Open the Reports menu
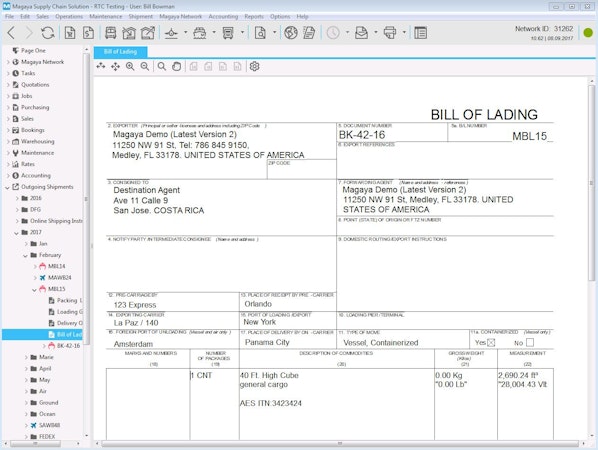Screen dimensions: 598x450 pos(254,16)
